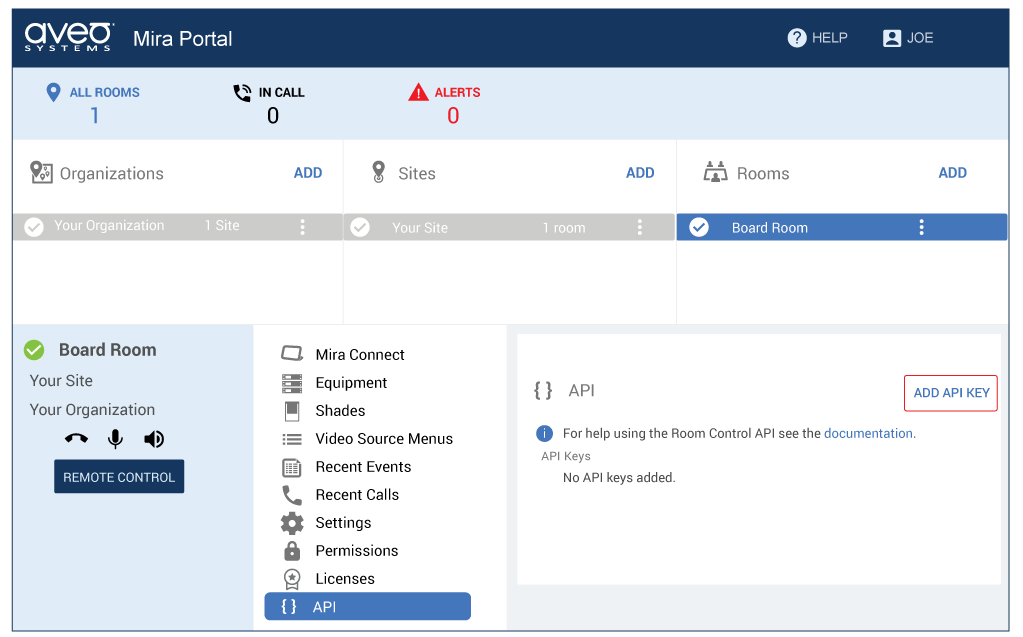Open the API documentation link

click(868, 434)
